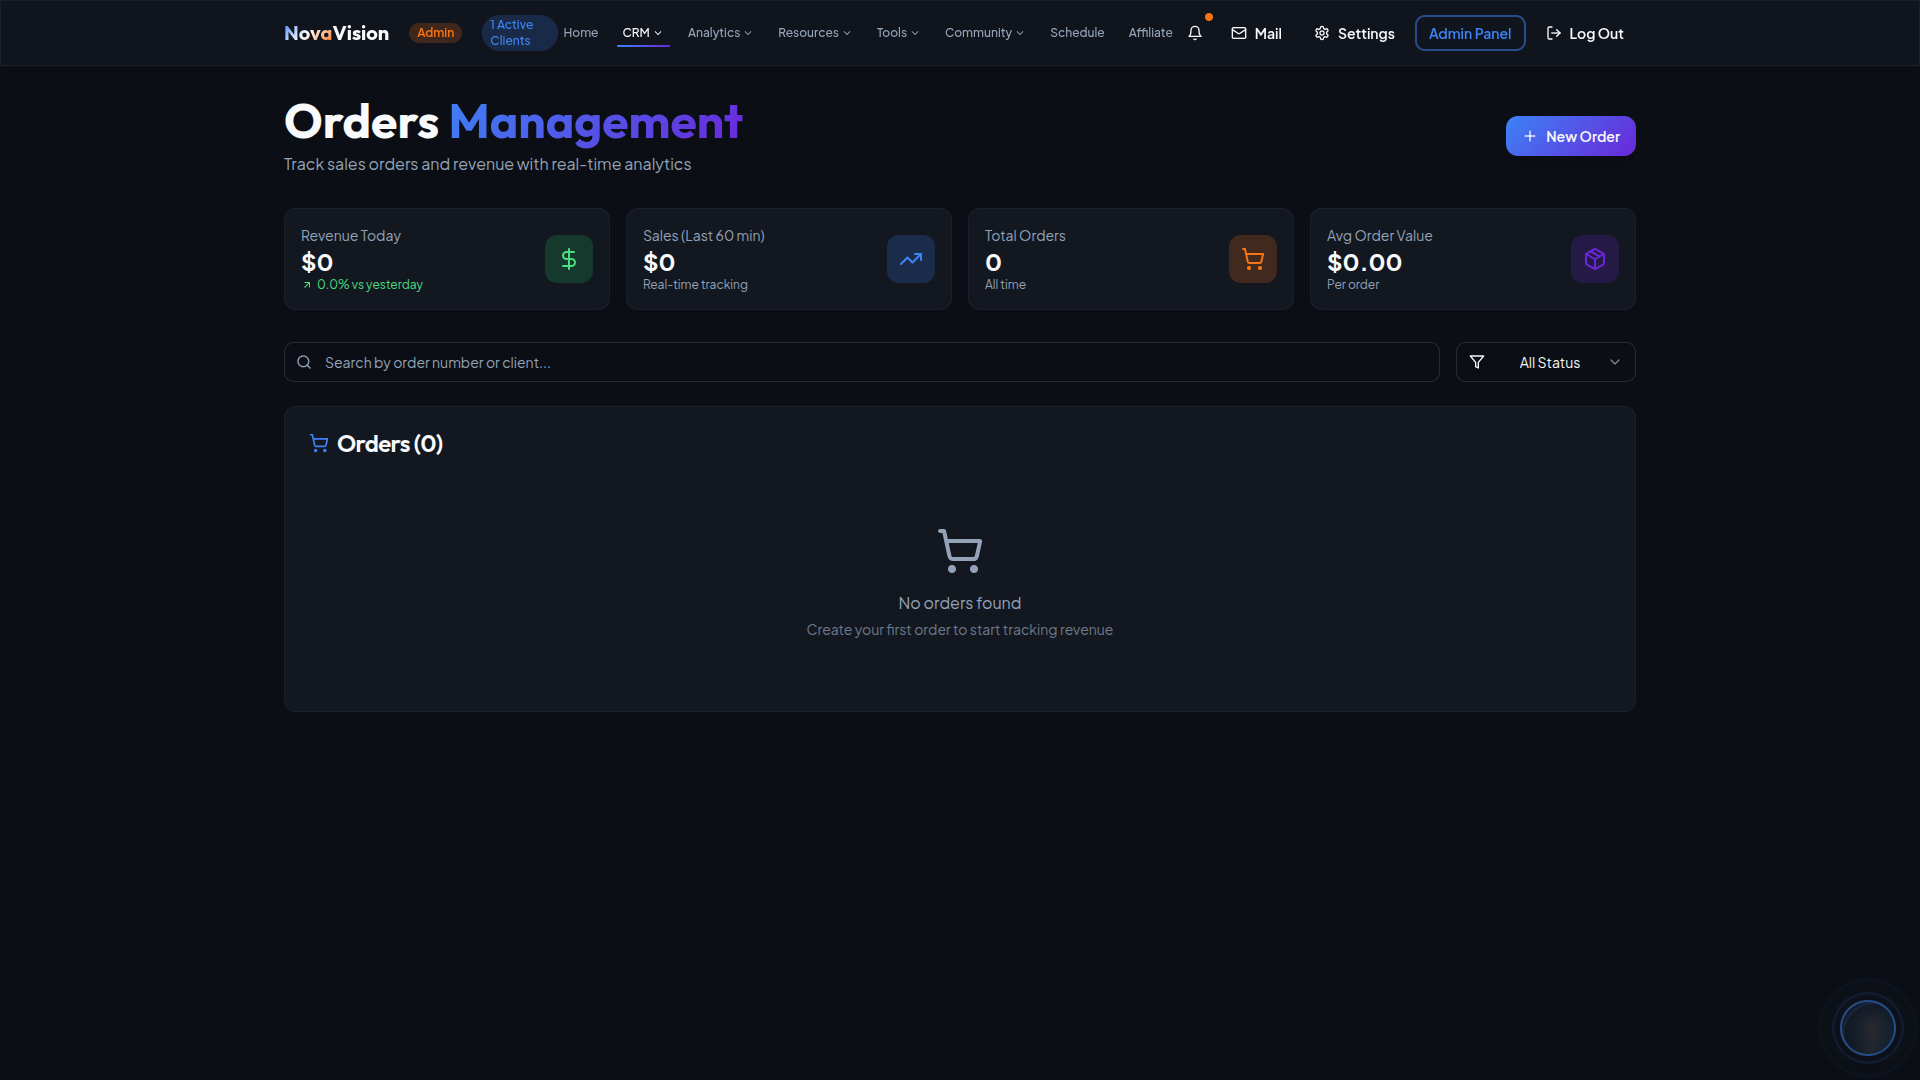1920x1080 pixels.
Task: Click the large empty cart icon
Action: (960, 551)
